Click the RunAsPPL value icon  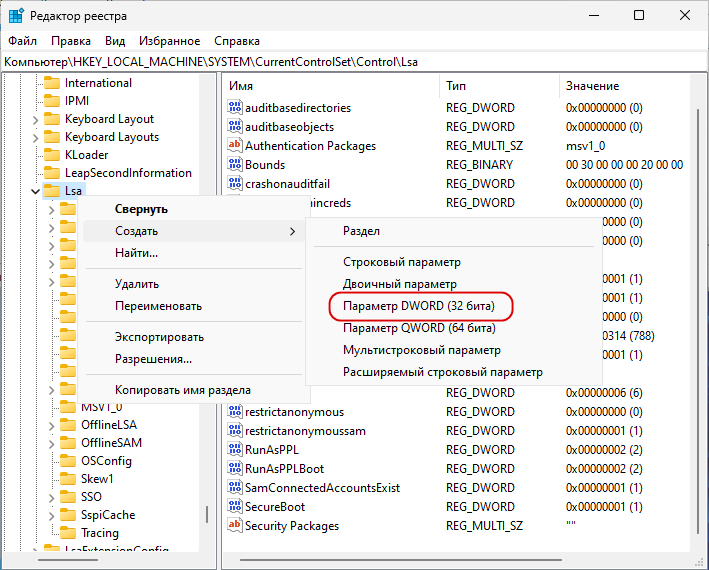pos(235,450)
